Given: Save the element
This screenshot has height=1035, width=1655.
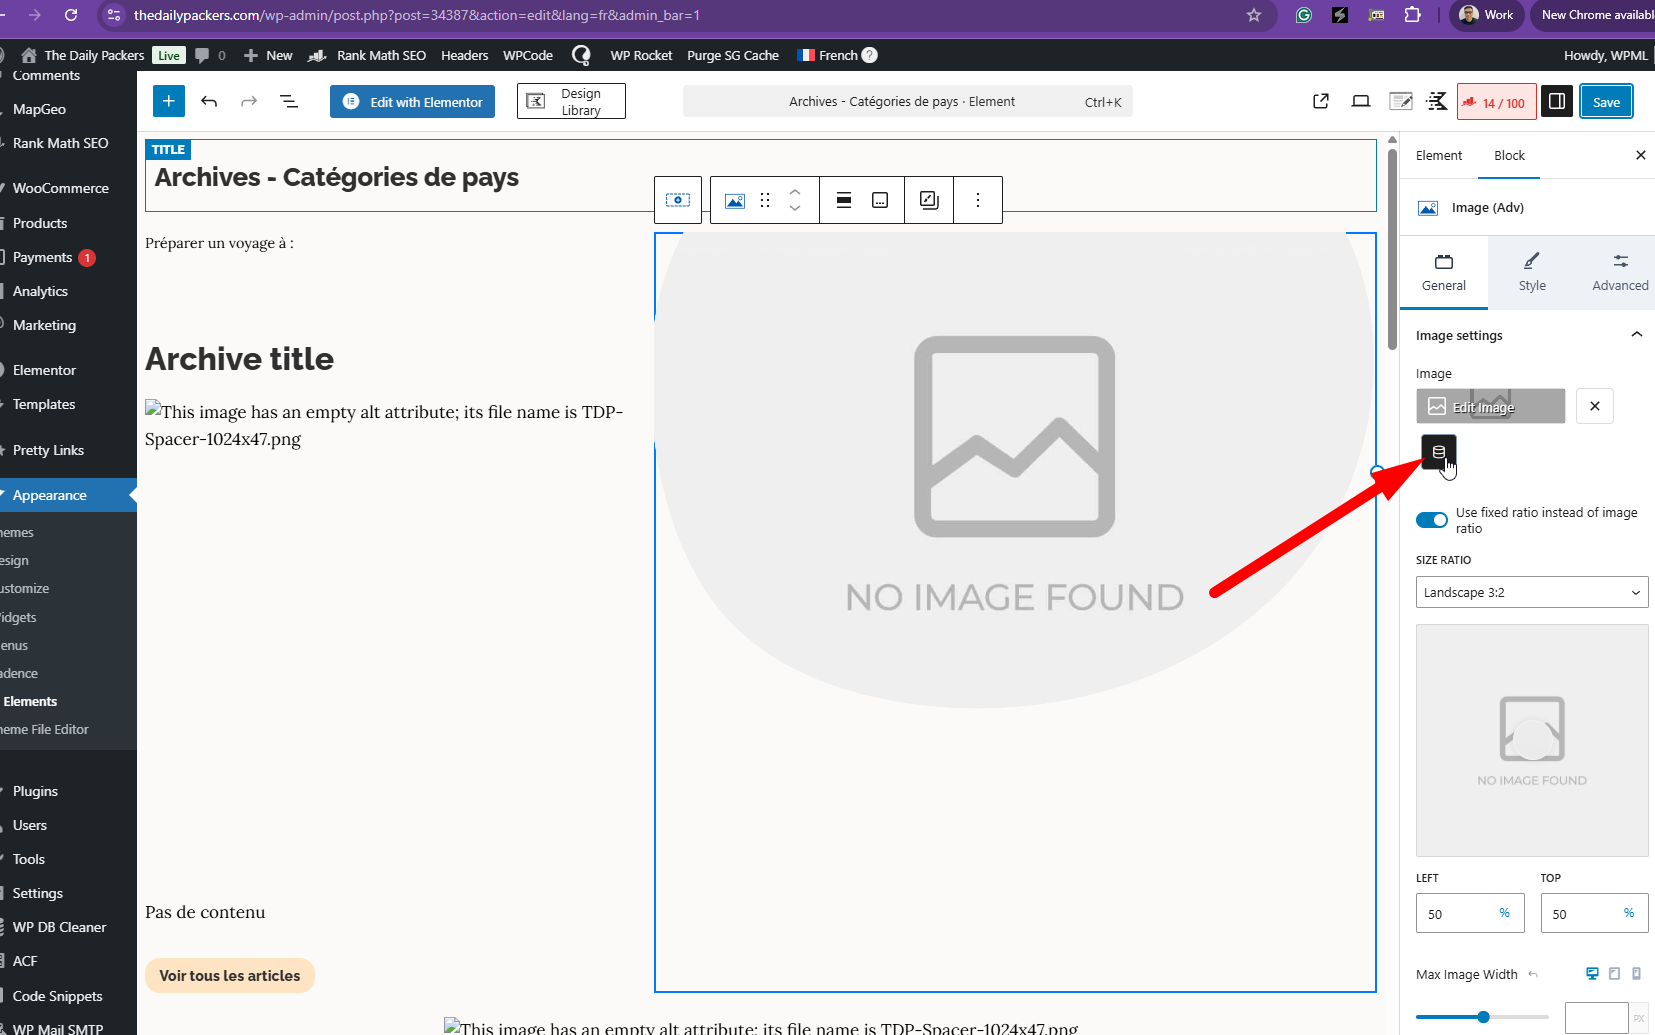Looking at the screenshot, I should [x=1605, y=101].
